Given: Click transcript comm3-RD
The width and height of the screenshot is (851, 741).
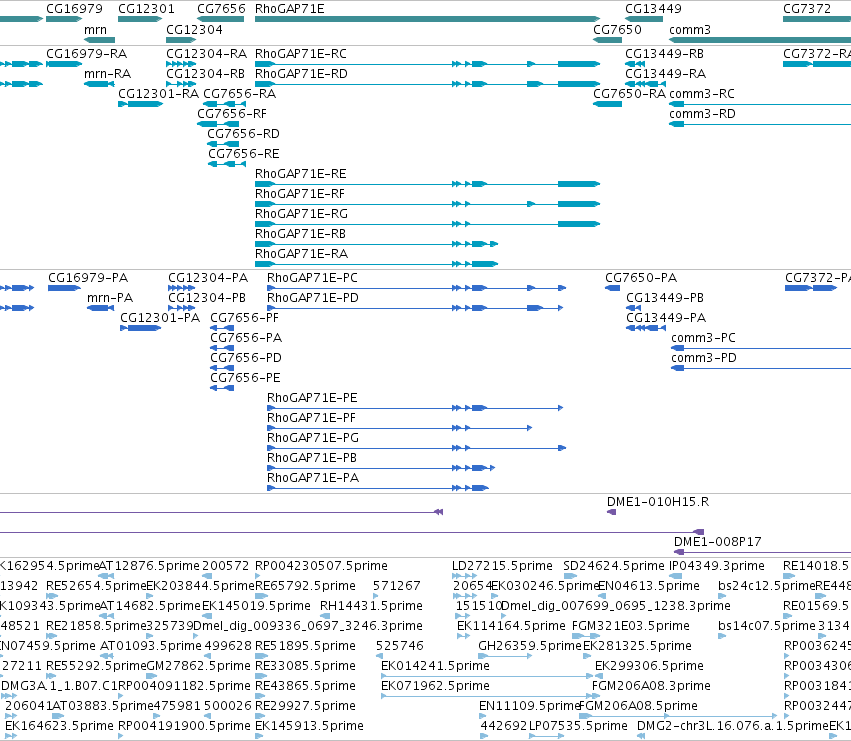Looking at the screenshot, I should (x=760, y=124).
